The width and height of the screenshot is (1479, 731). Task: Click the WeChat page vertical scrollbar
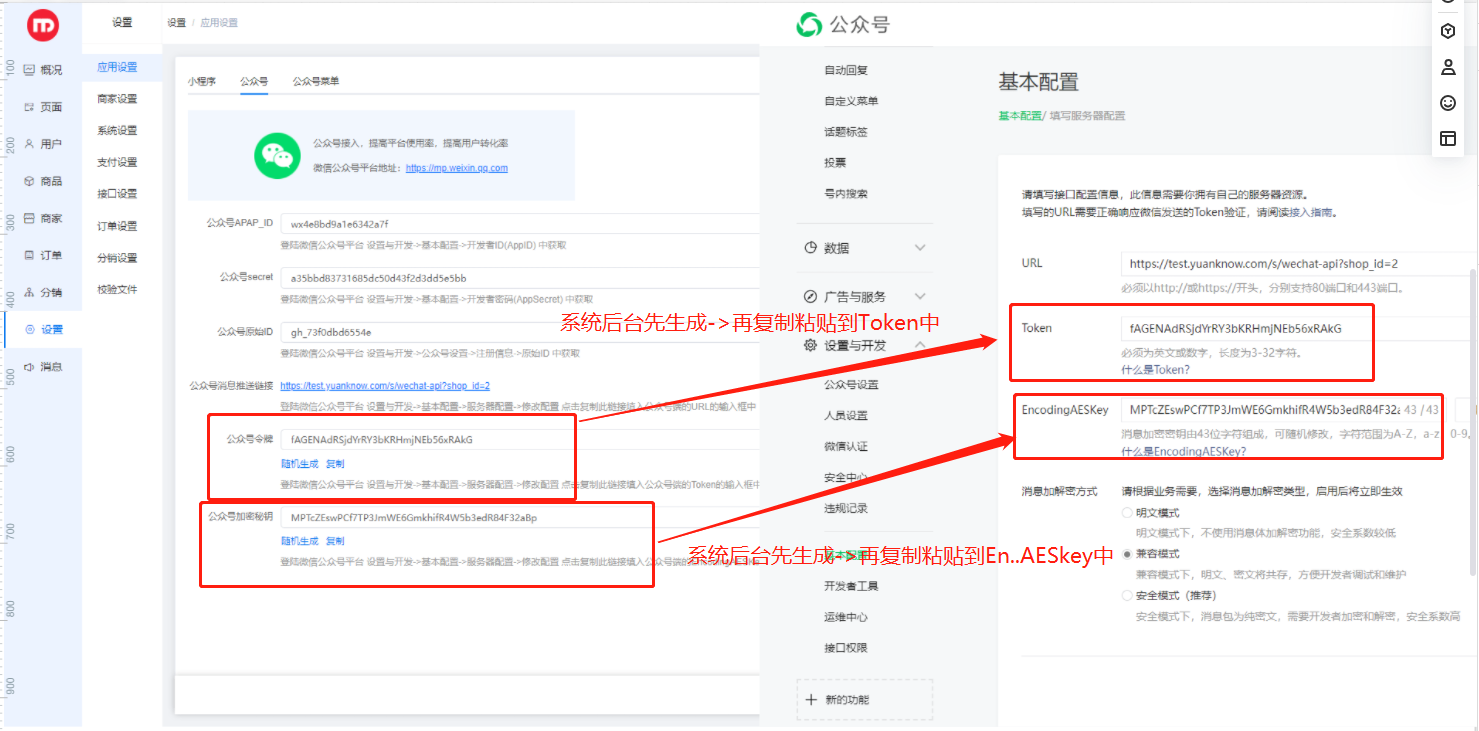tap(1473, 420)
